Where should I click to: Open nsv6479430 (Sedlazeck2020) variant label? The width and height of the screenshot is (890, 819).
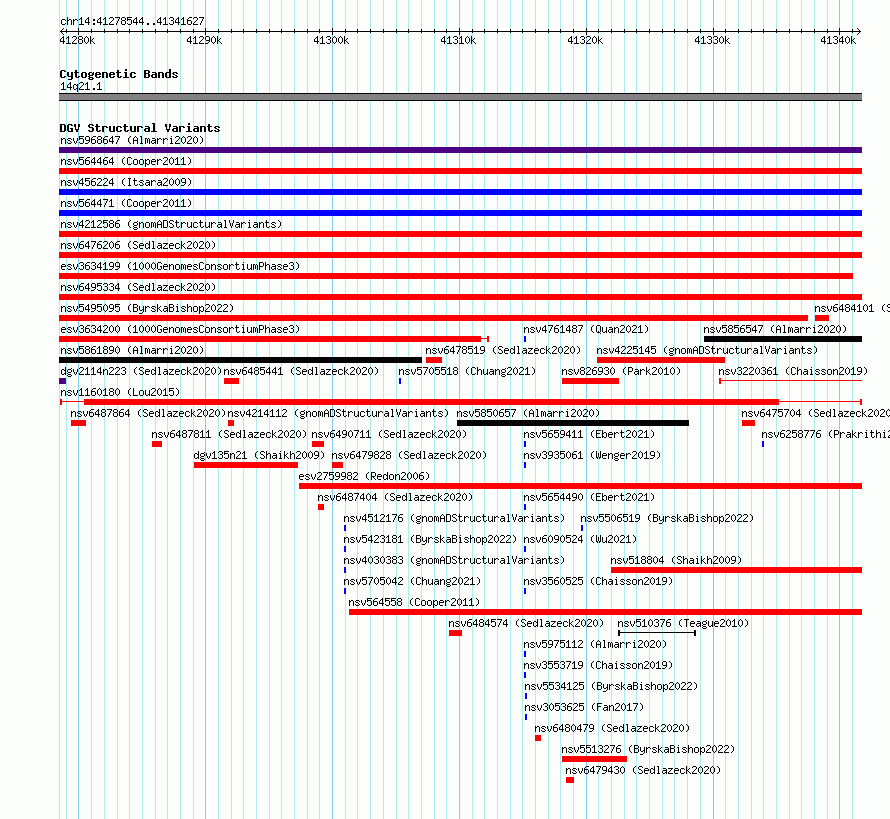click(x=643, y=770)
